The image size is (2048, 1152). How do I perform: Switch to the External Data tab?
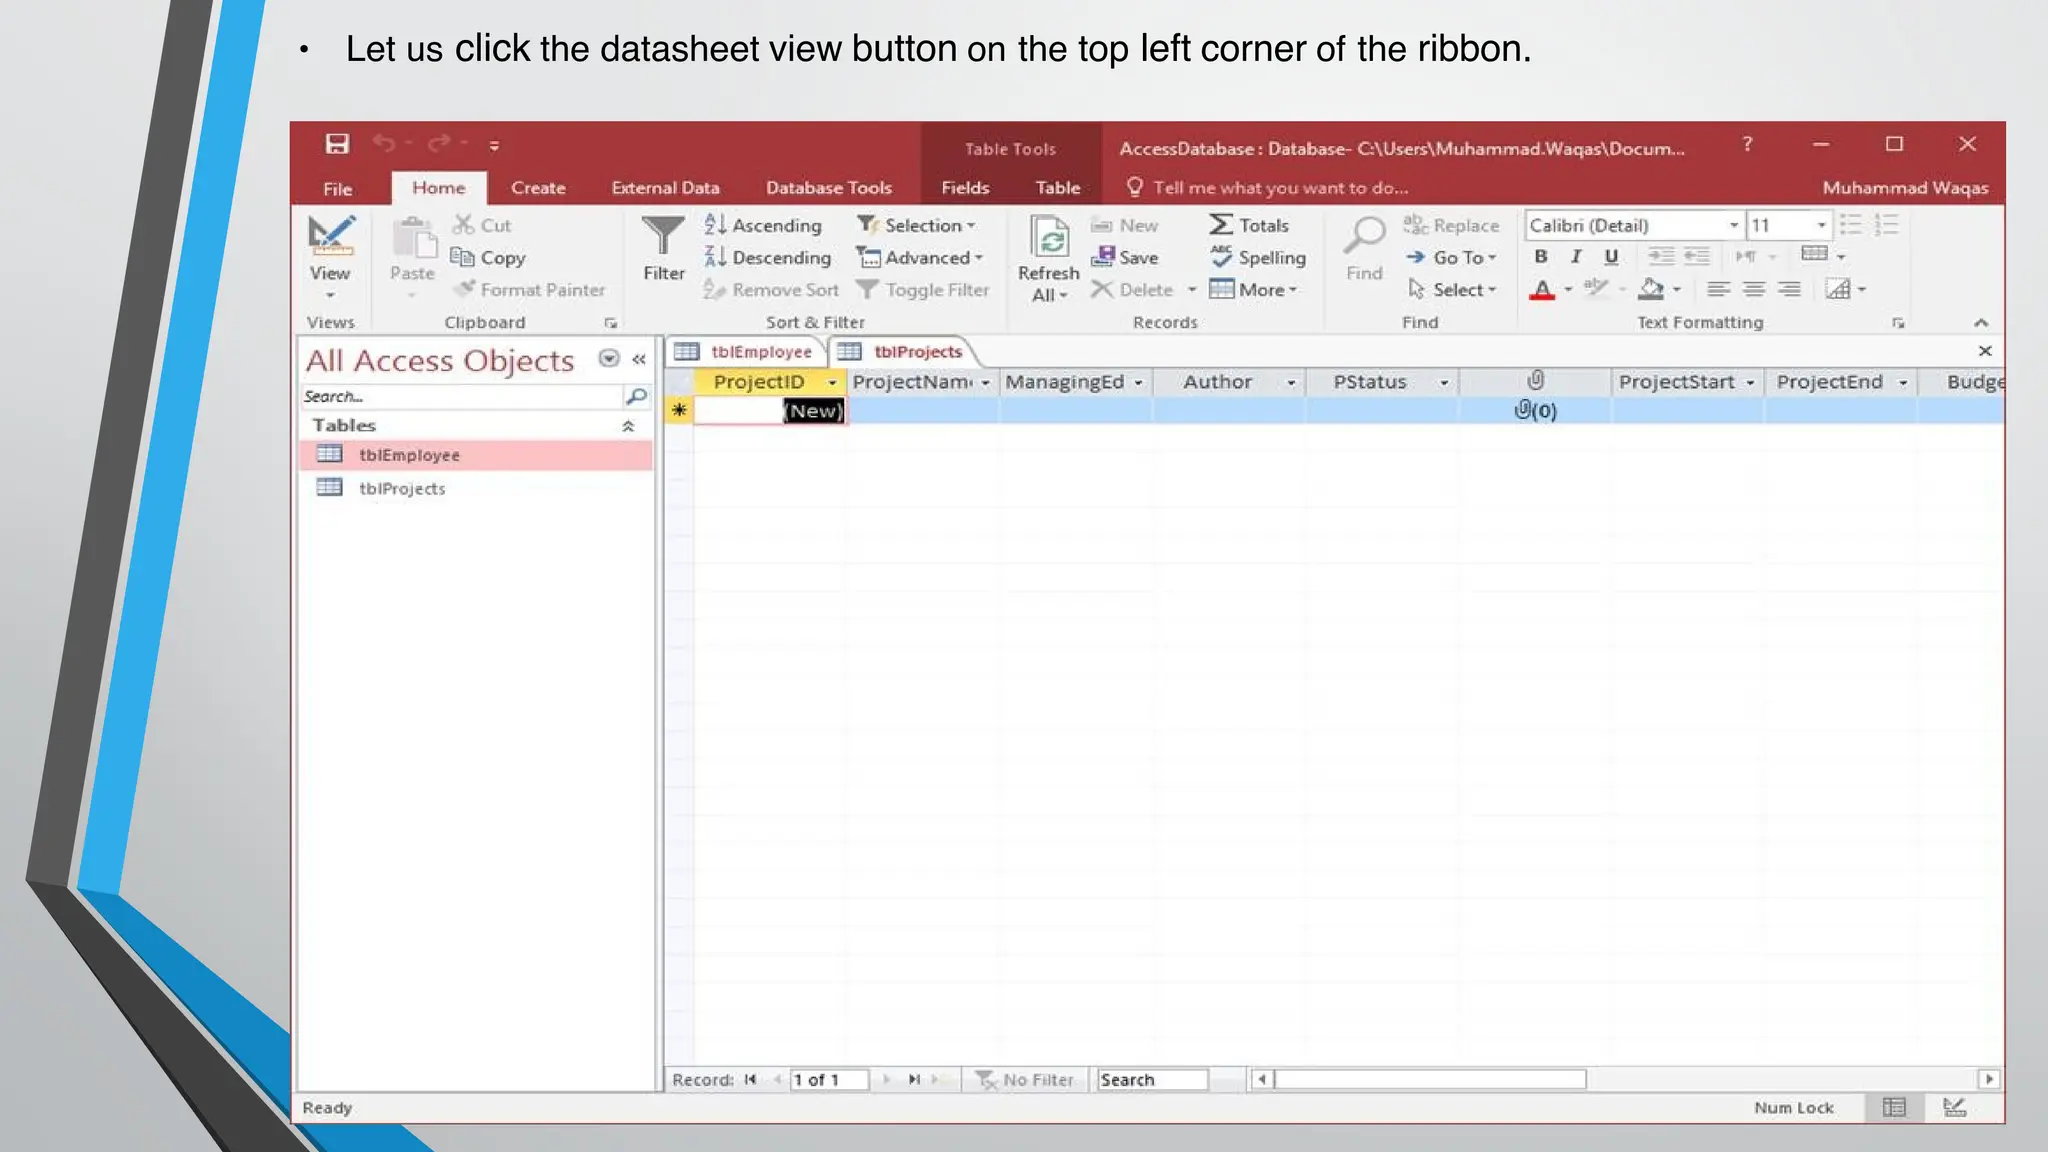tap(665, 188)
